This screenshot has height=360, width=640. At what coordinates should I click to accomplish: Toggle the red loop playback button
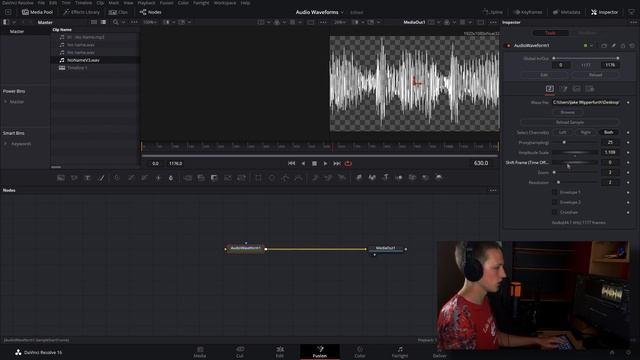pyautogui.click(x=348, y=163)
